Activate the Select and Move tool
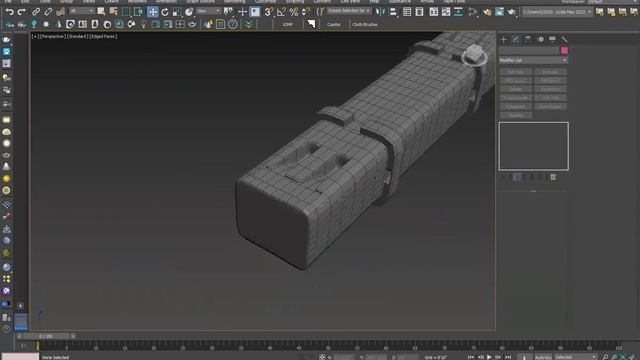 [x=153, y=12]
